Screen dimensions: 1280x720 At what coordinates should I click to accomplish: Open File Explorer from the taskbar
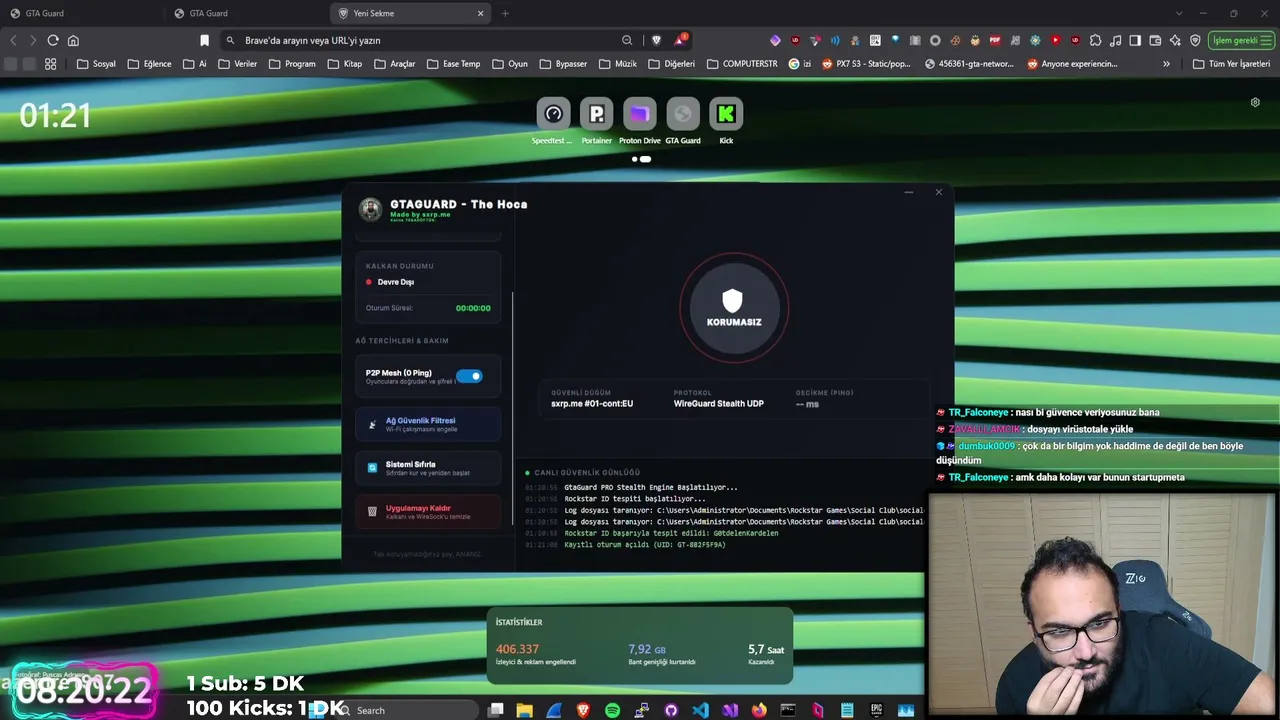[525, 710]
